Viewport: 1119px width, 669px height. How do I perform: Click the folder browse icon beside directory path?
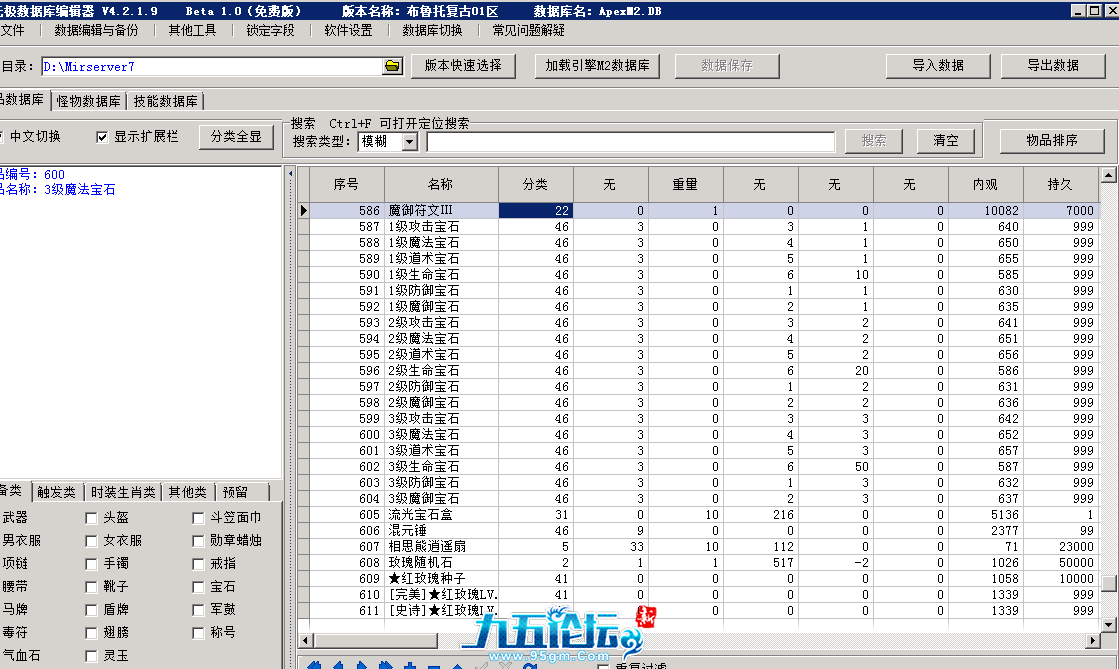(392, 66)
